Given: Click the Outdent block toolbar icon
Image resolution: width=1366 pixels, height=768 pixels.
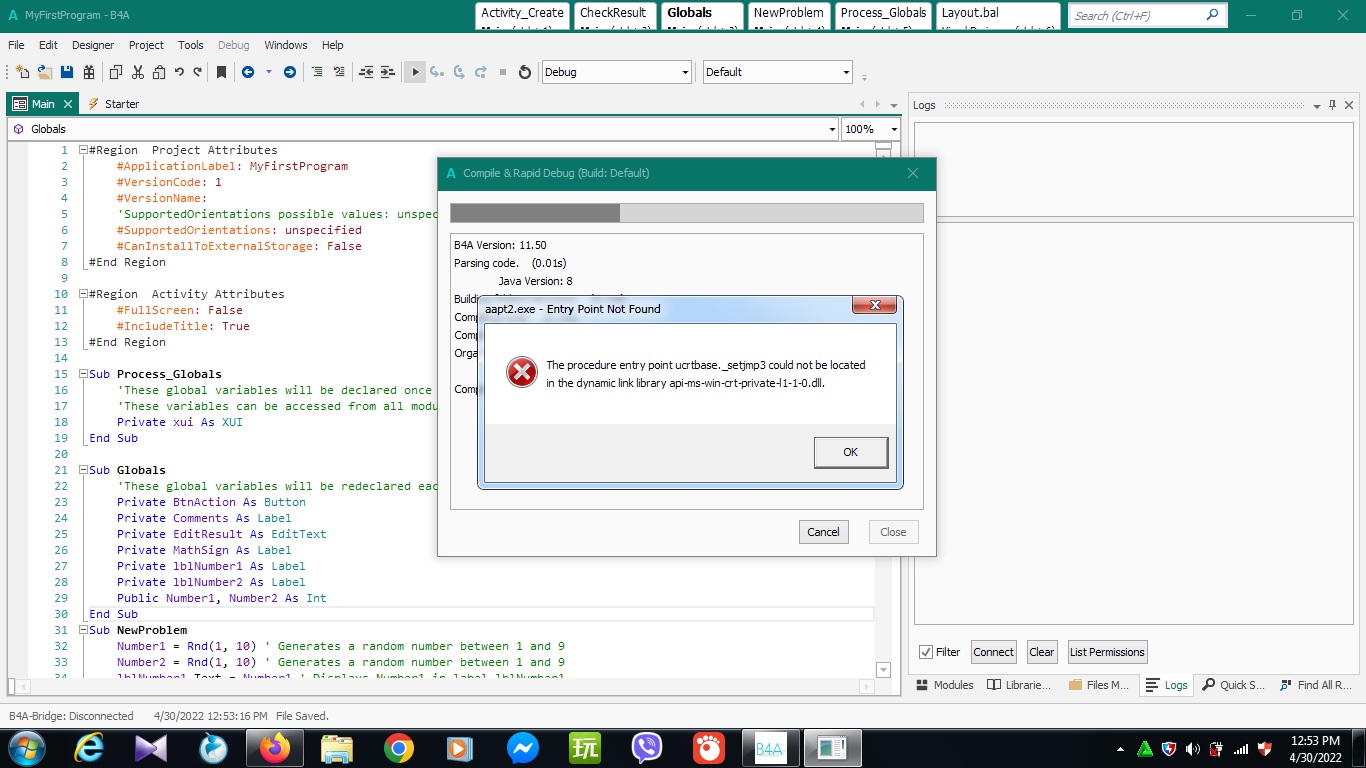Looking at the screenshot, I should 366,72.
